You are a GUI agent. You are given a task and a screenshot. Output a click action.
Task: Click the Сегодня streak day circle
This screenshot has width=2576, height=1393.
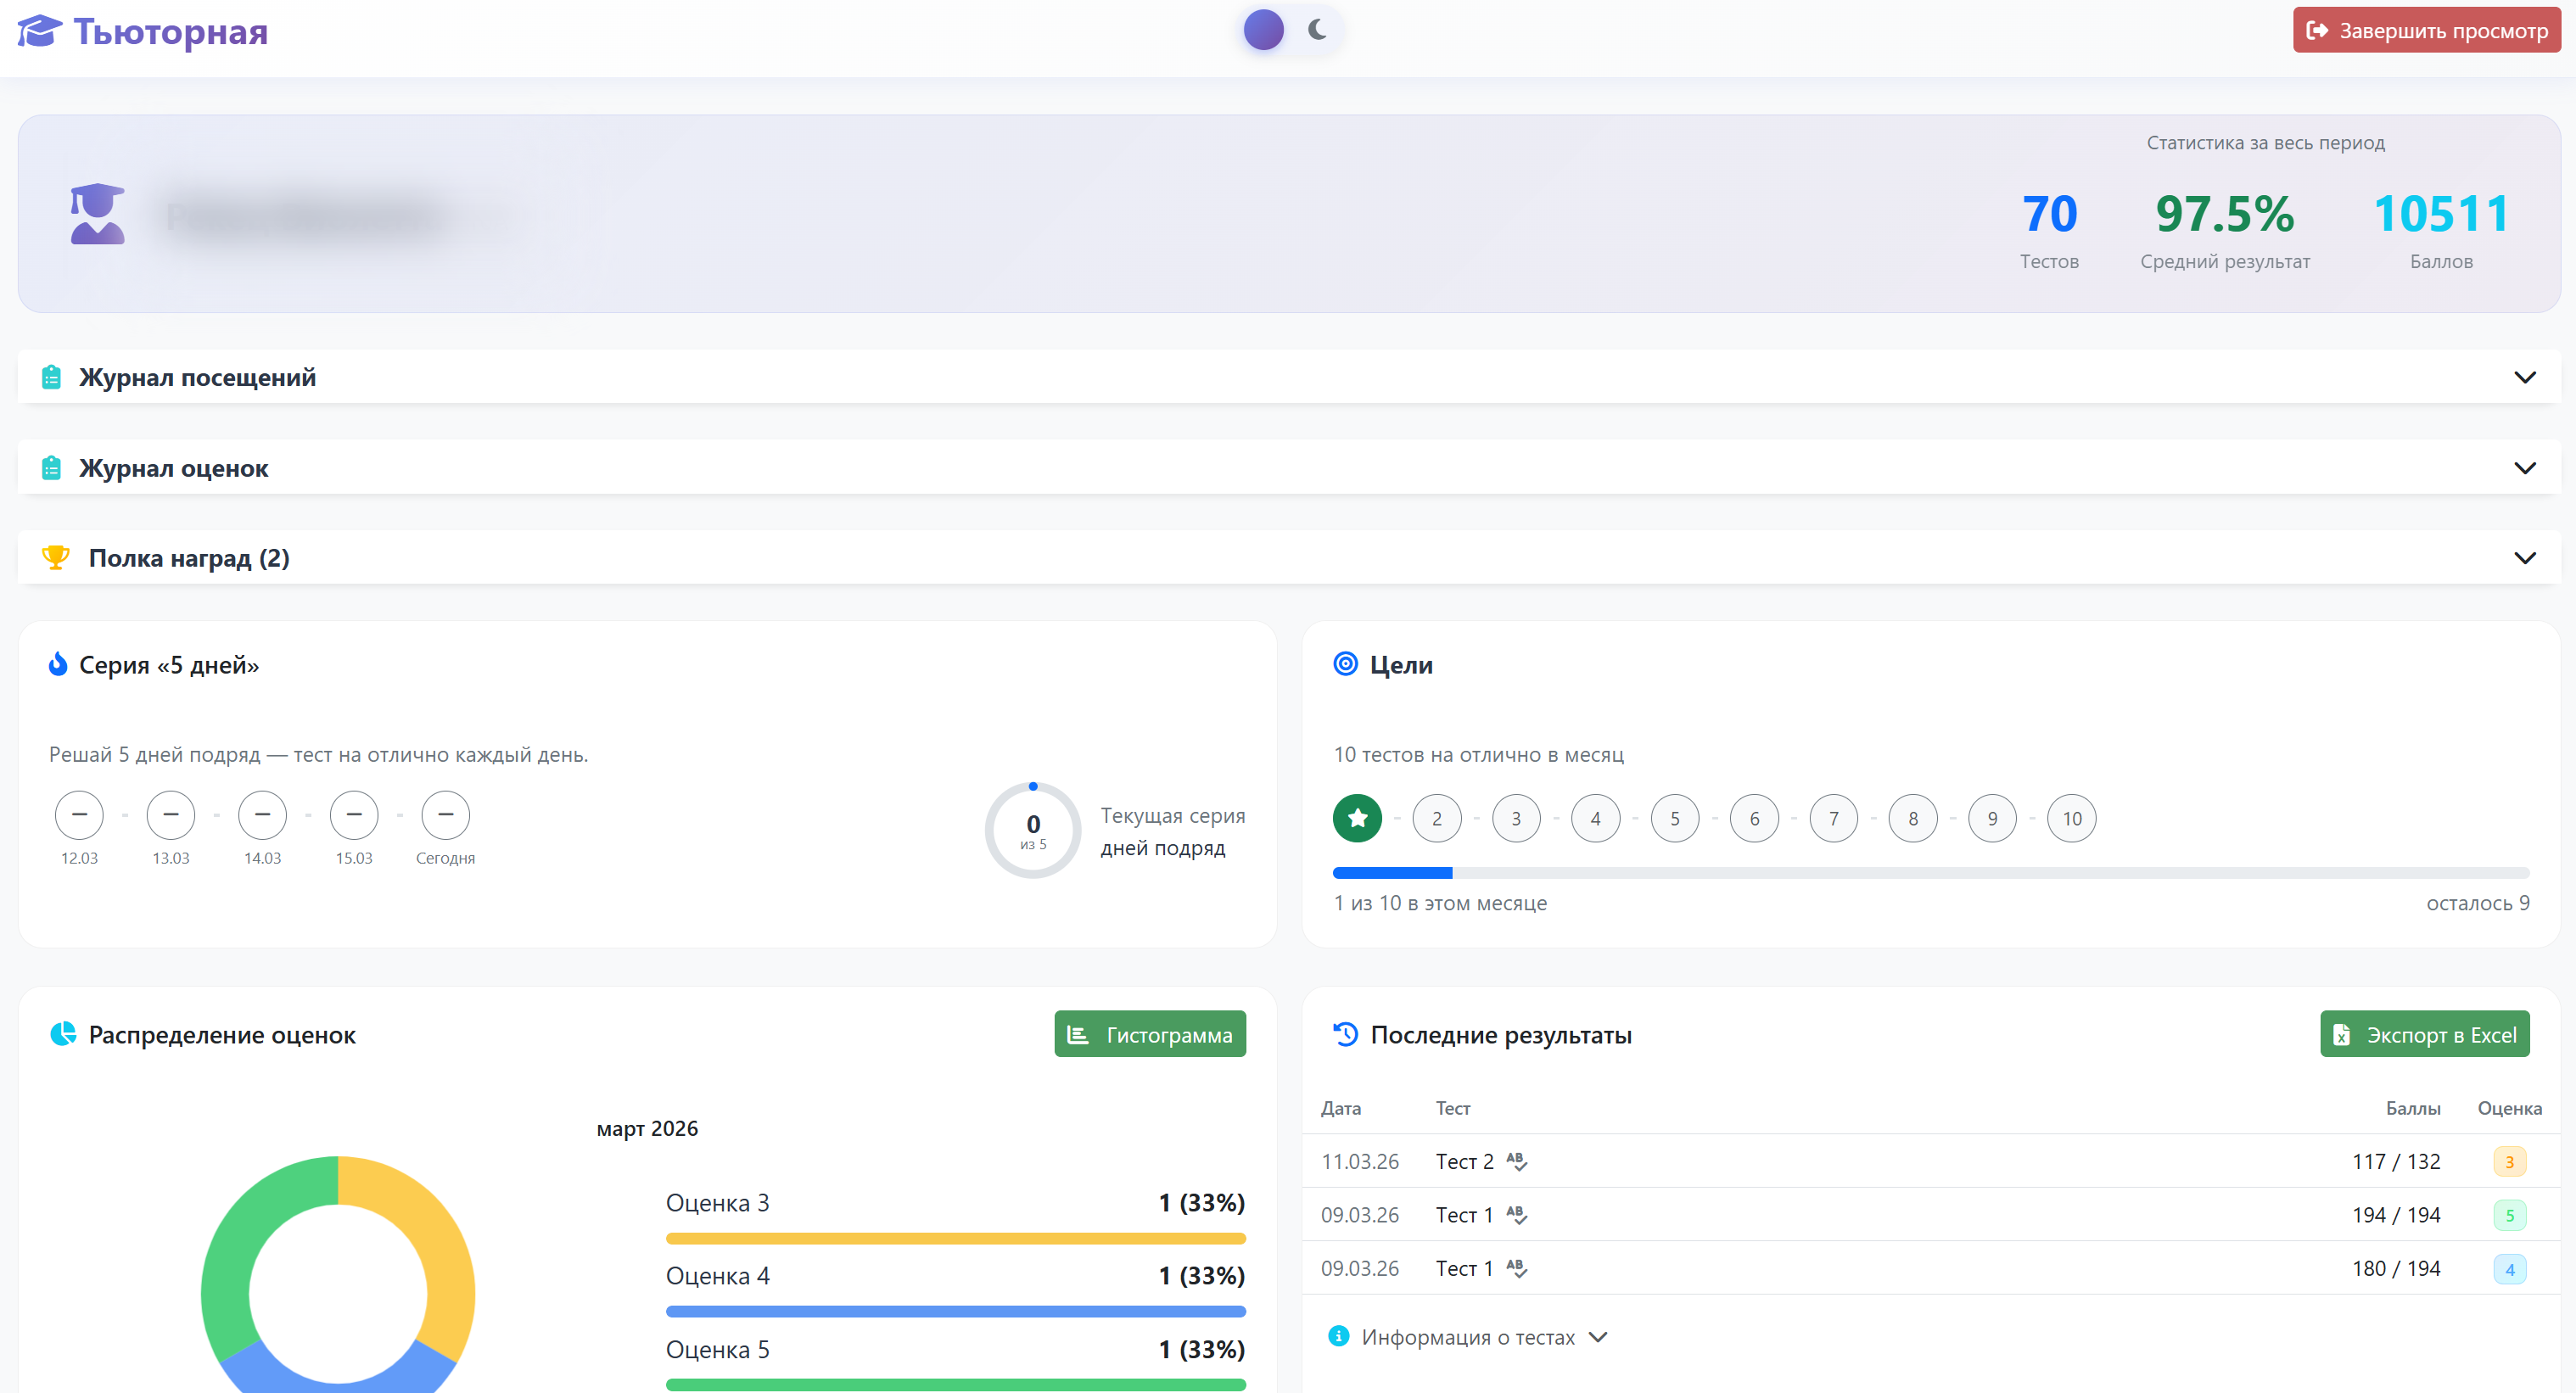click(x=446, y=815)
